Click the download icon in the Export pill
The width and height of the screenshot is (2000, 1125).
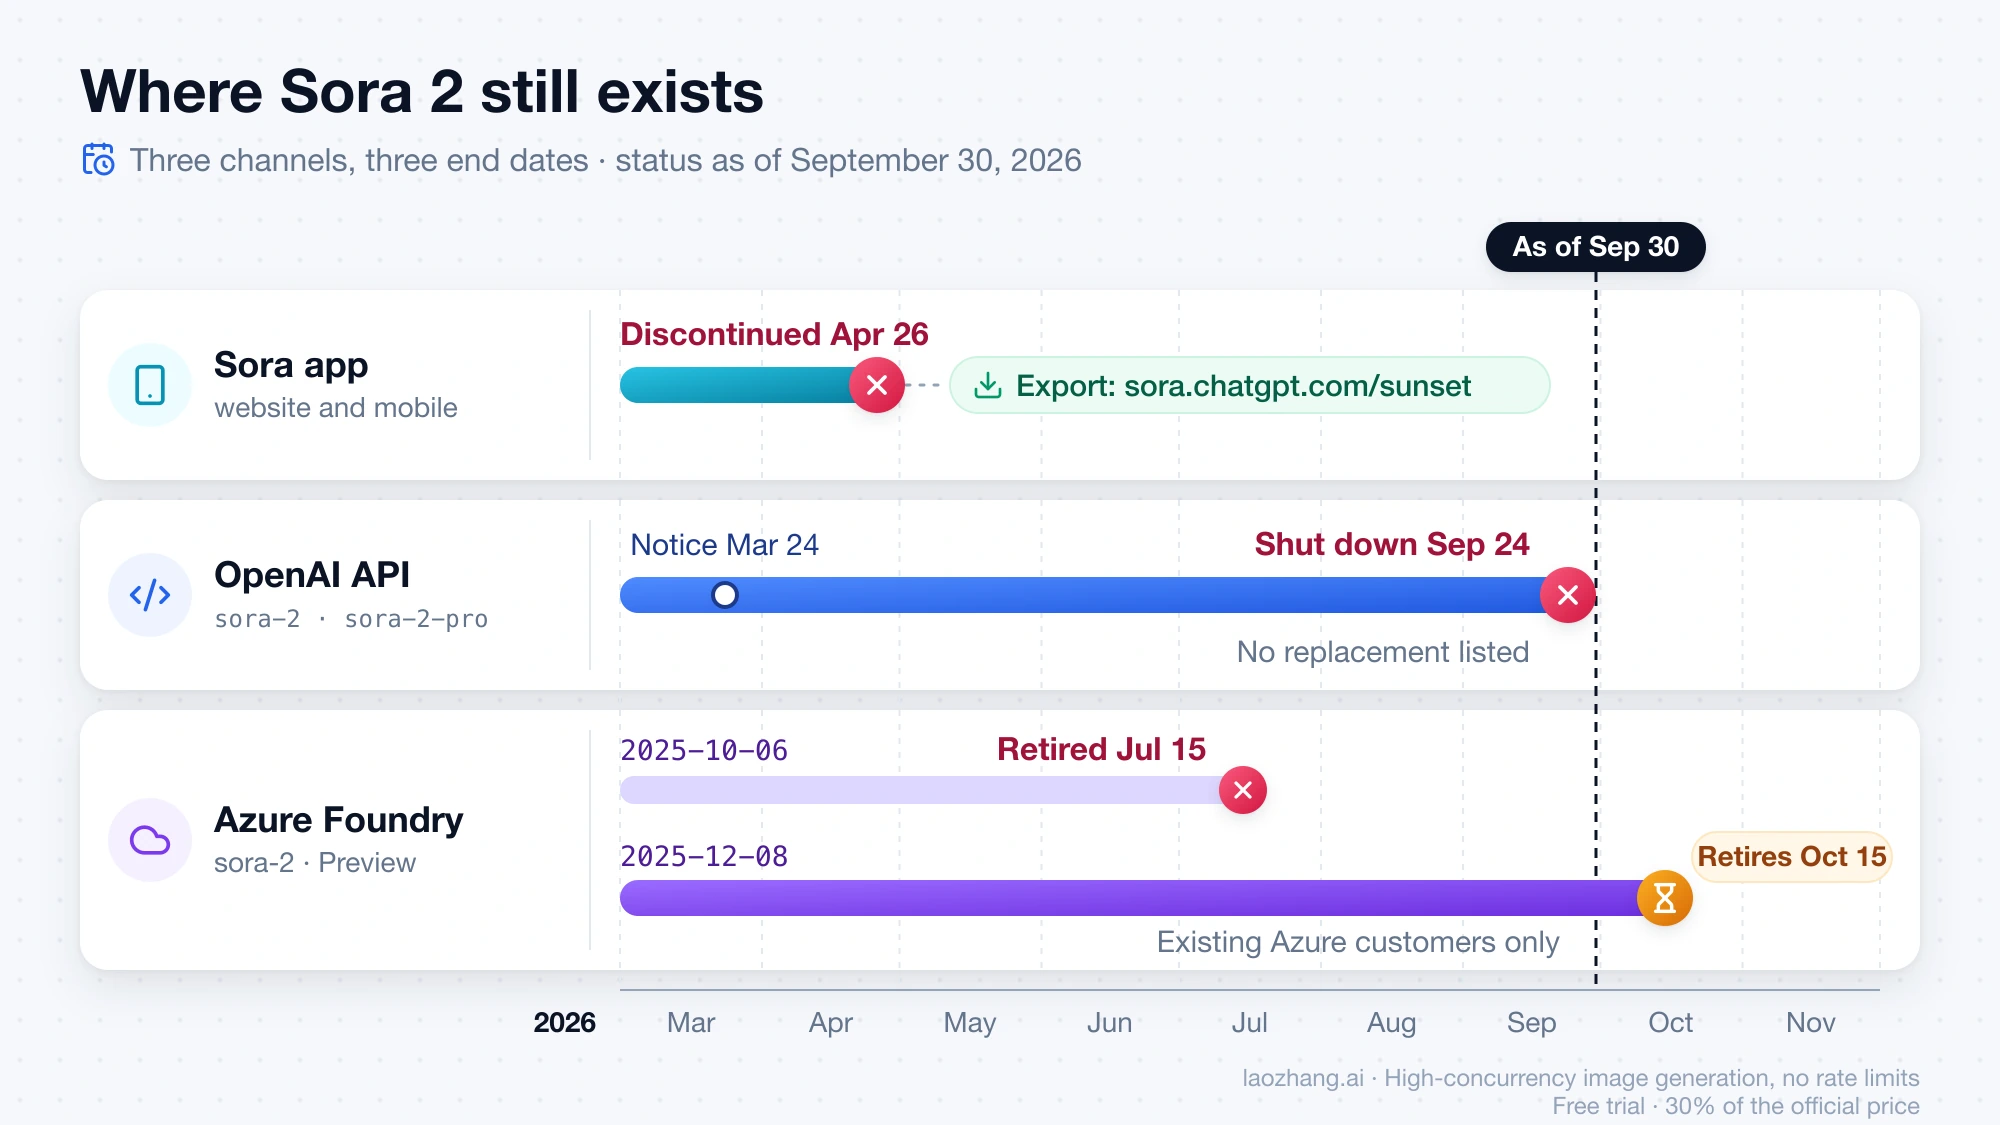(988, 385)
